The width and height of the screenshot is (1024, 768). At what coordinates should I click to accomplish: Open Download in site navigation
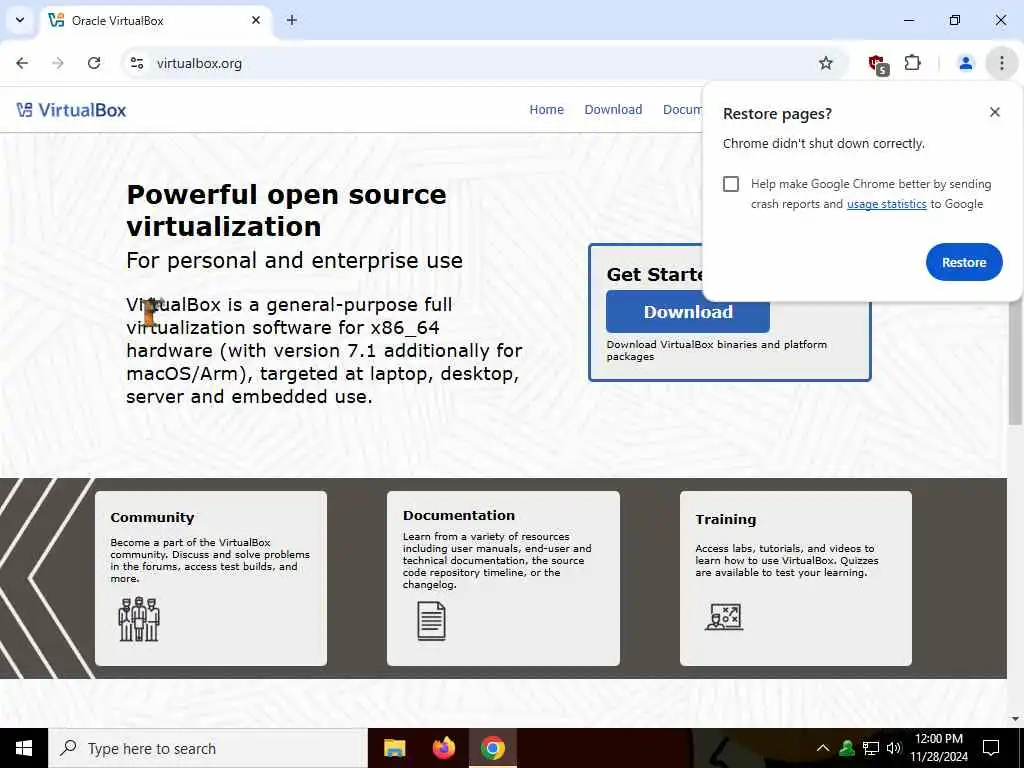(x=613, y=110)
